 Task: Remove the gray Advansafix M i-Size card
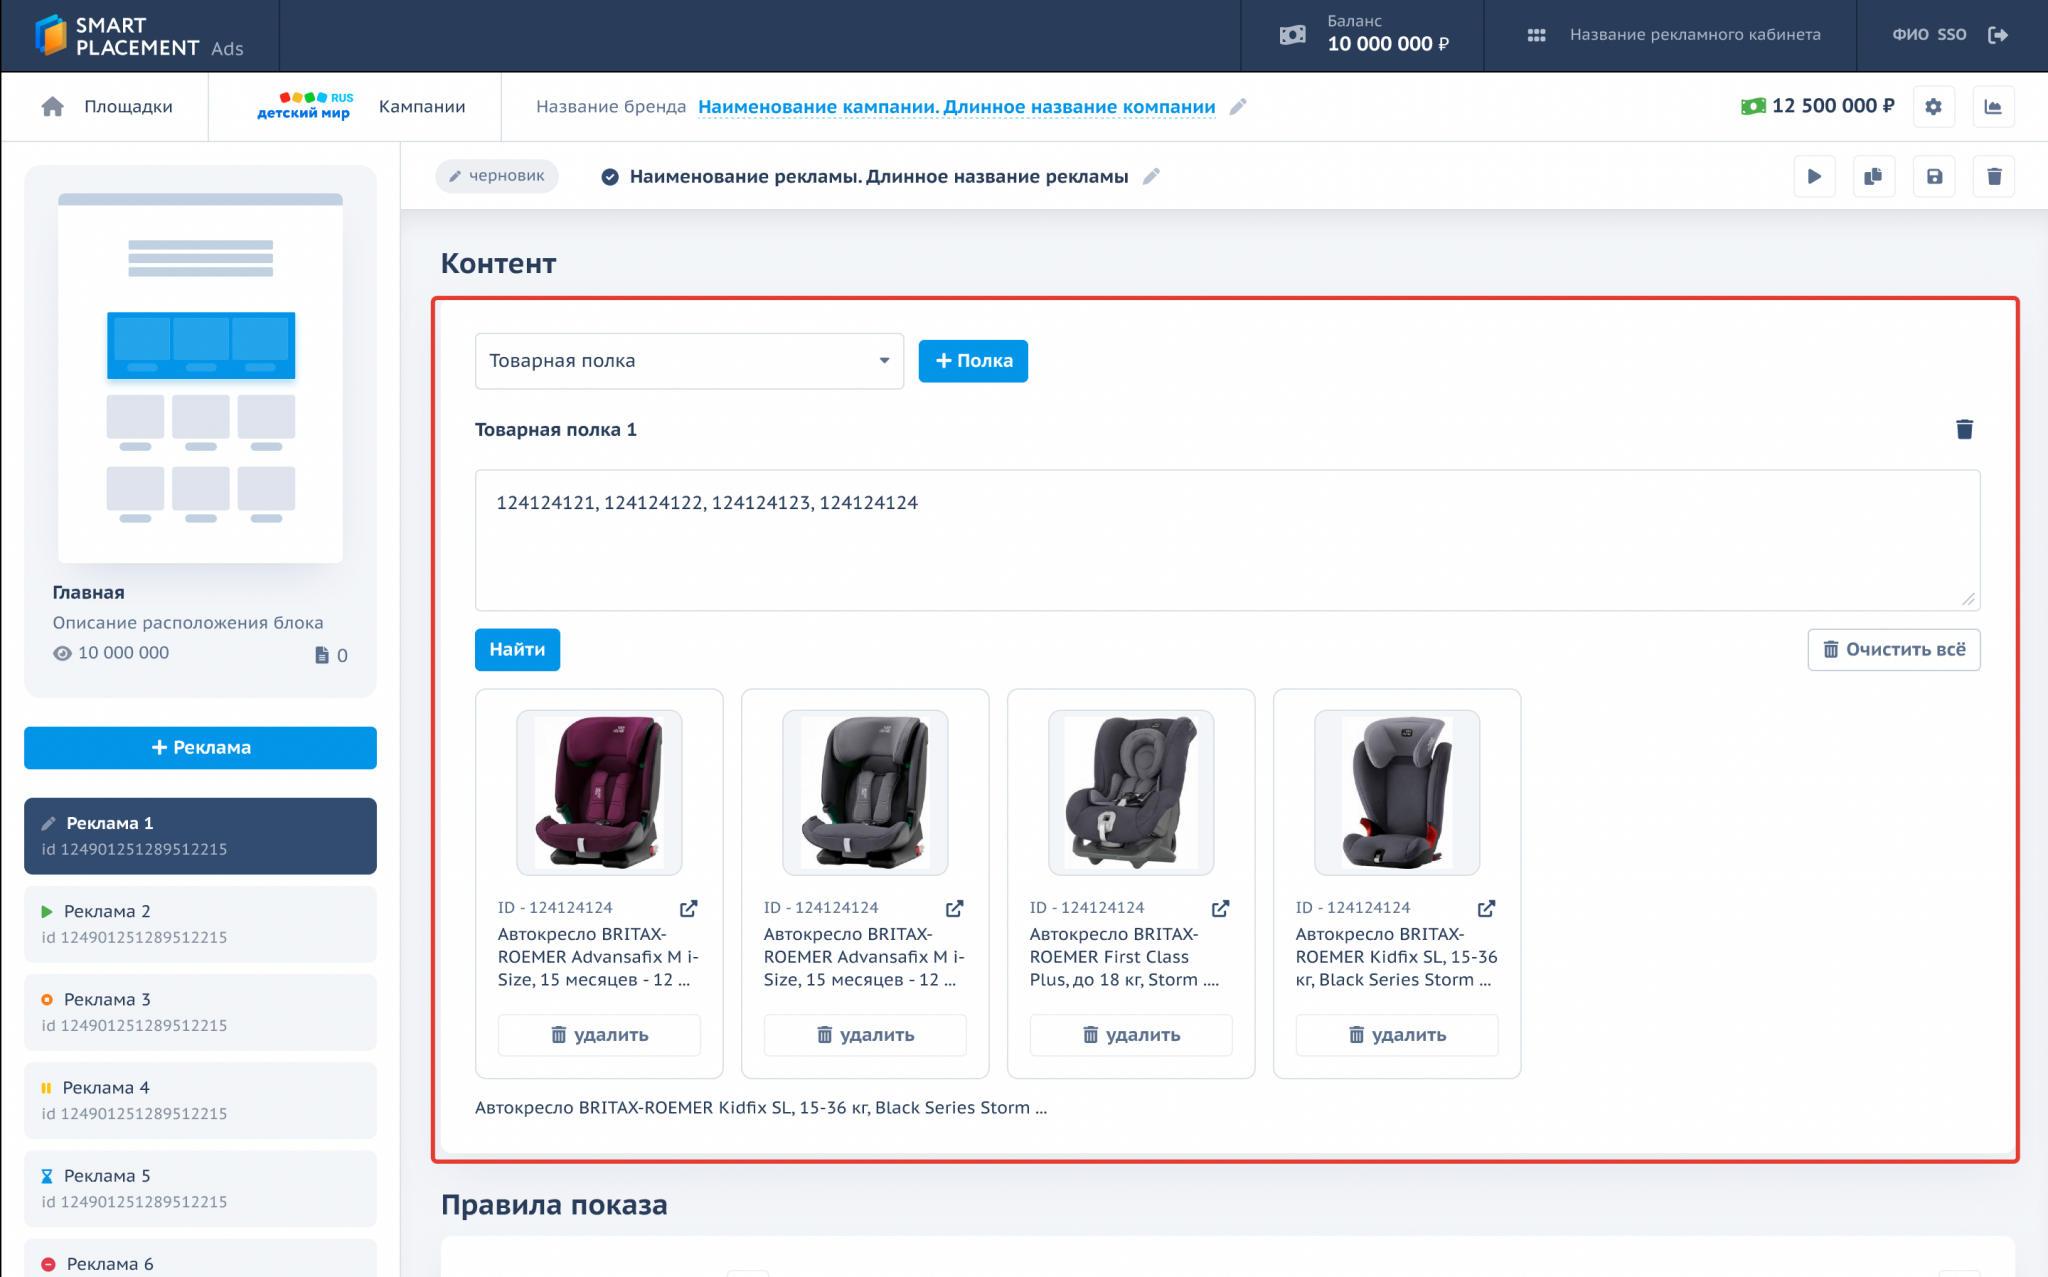point(865,1035)
